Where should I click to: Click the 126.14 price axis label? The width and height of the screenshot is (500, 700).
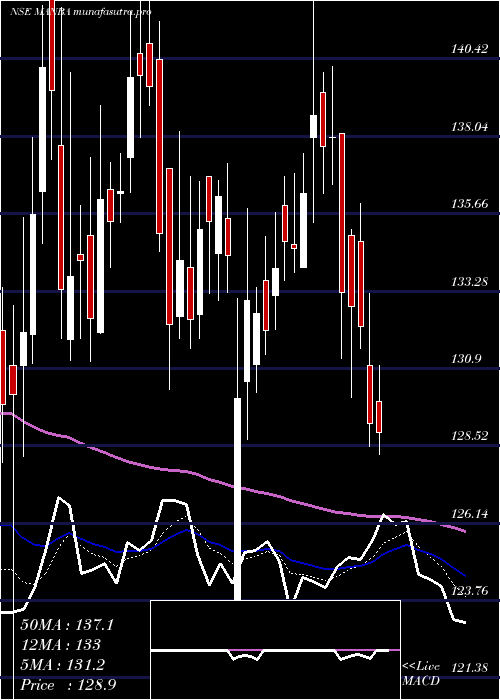pyautogui.click(x=469, y=514)
